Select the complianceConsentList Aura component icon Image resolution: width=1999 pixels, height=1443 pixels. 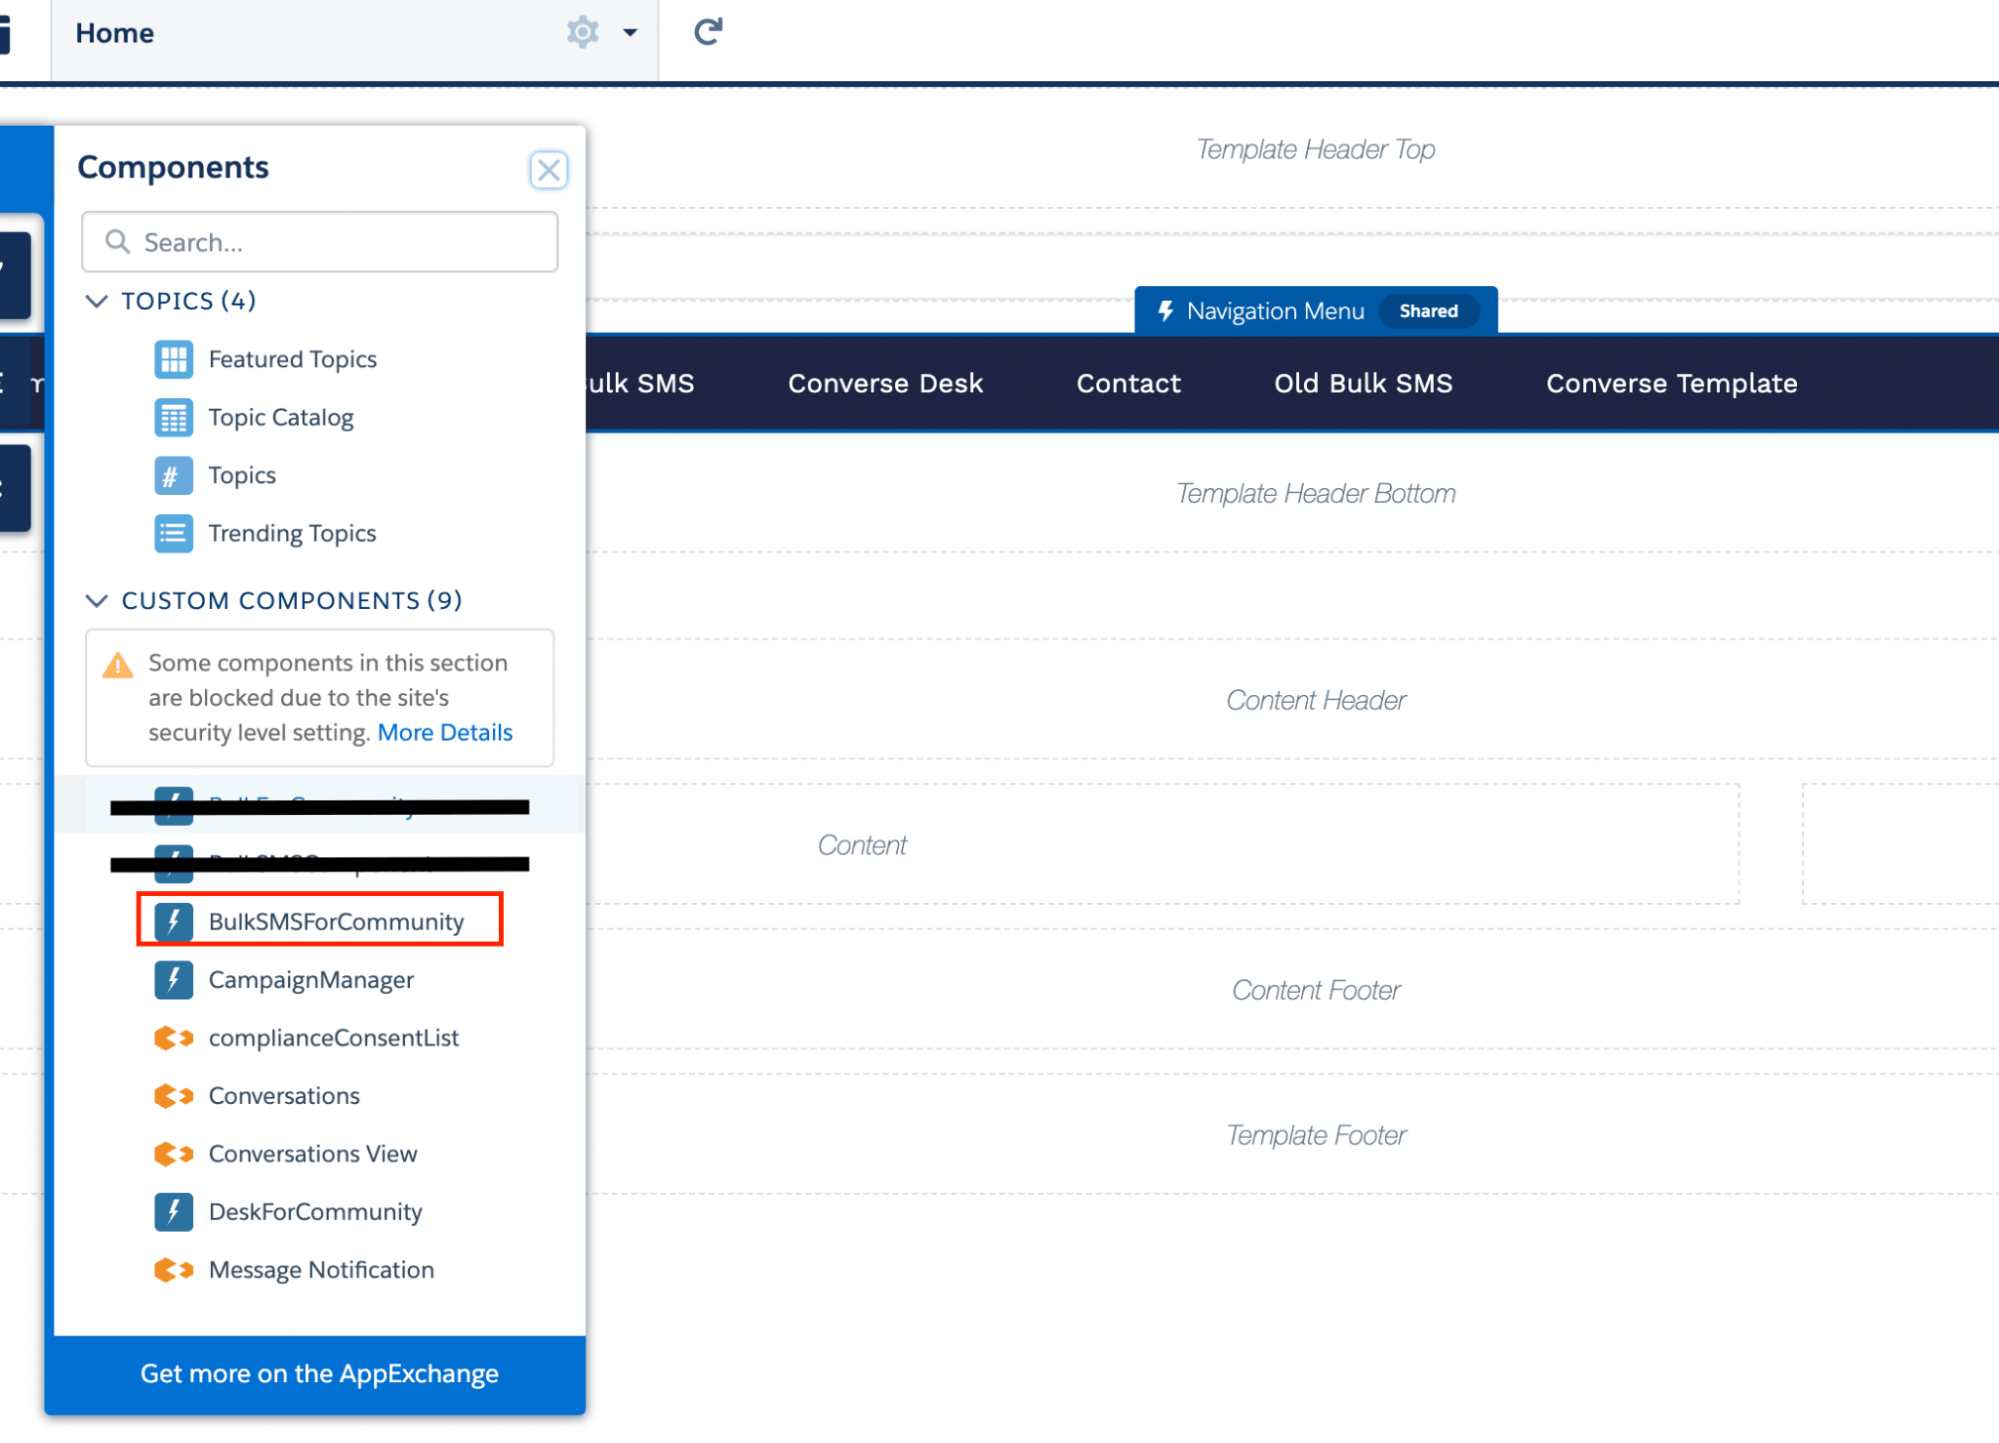[x=174, y=1037]
